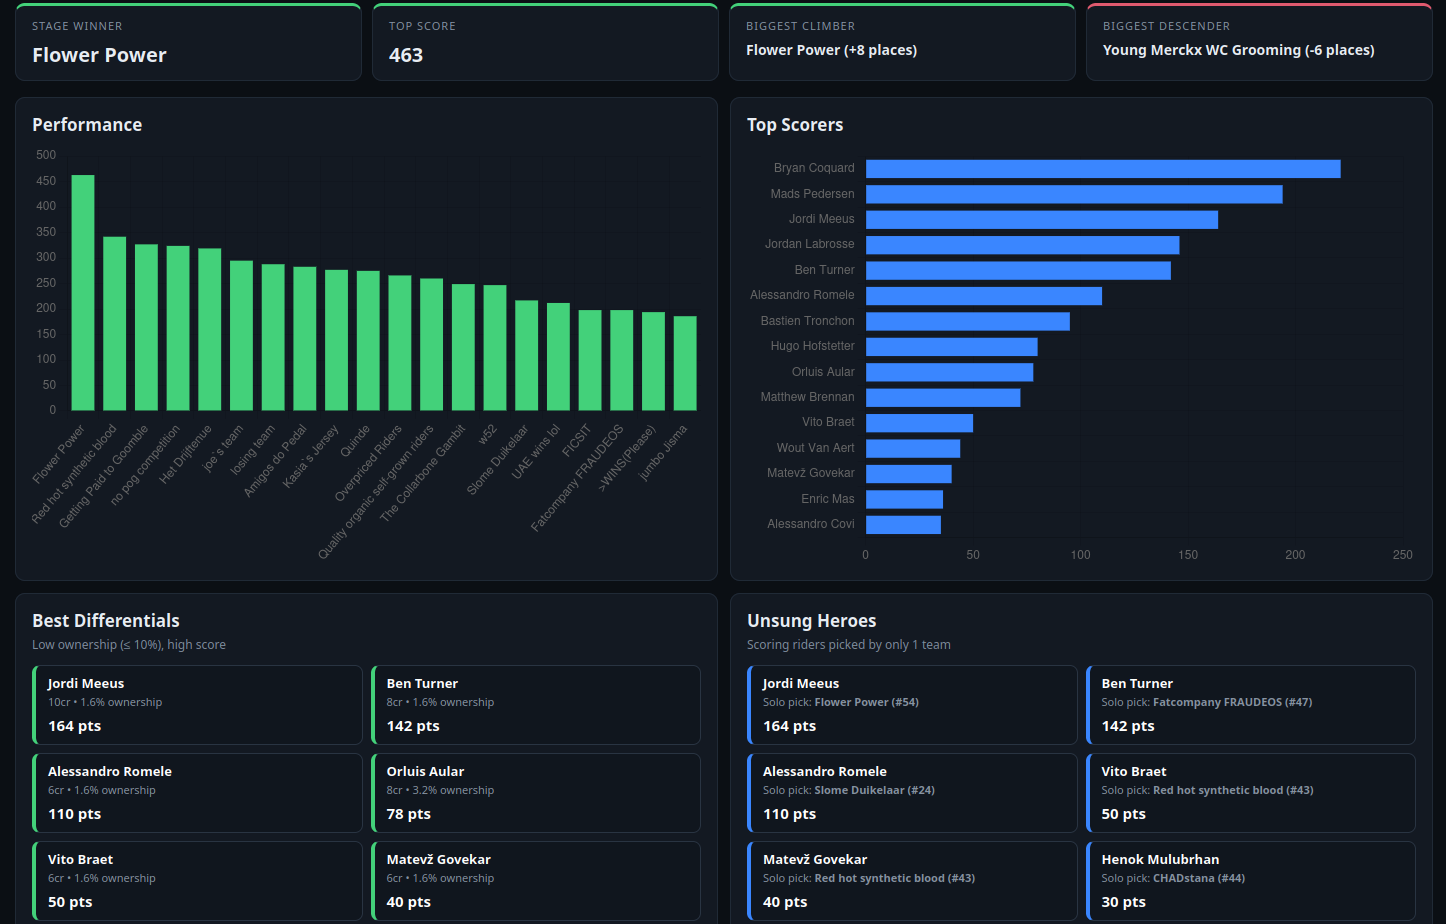
Task: Click Matevž Govekar card in Unsung Heroes
Action: (912, 881)
